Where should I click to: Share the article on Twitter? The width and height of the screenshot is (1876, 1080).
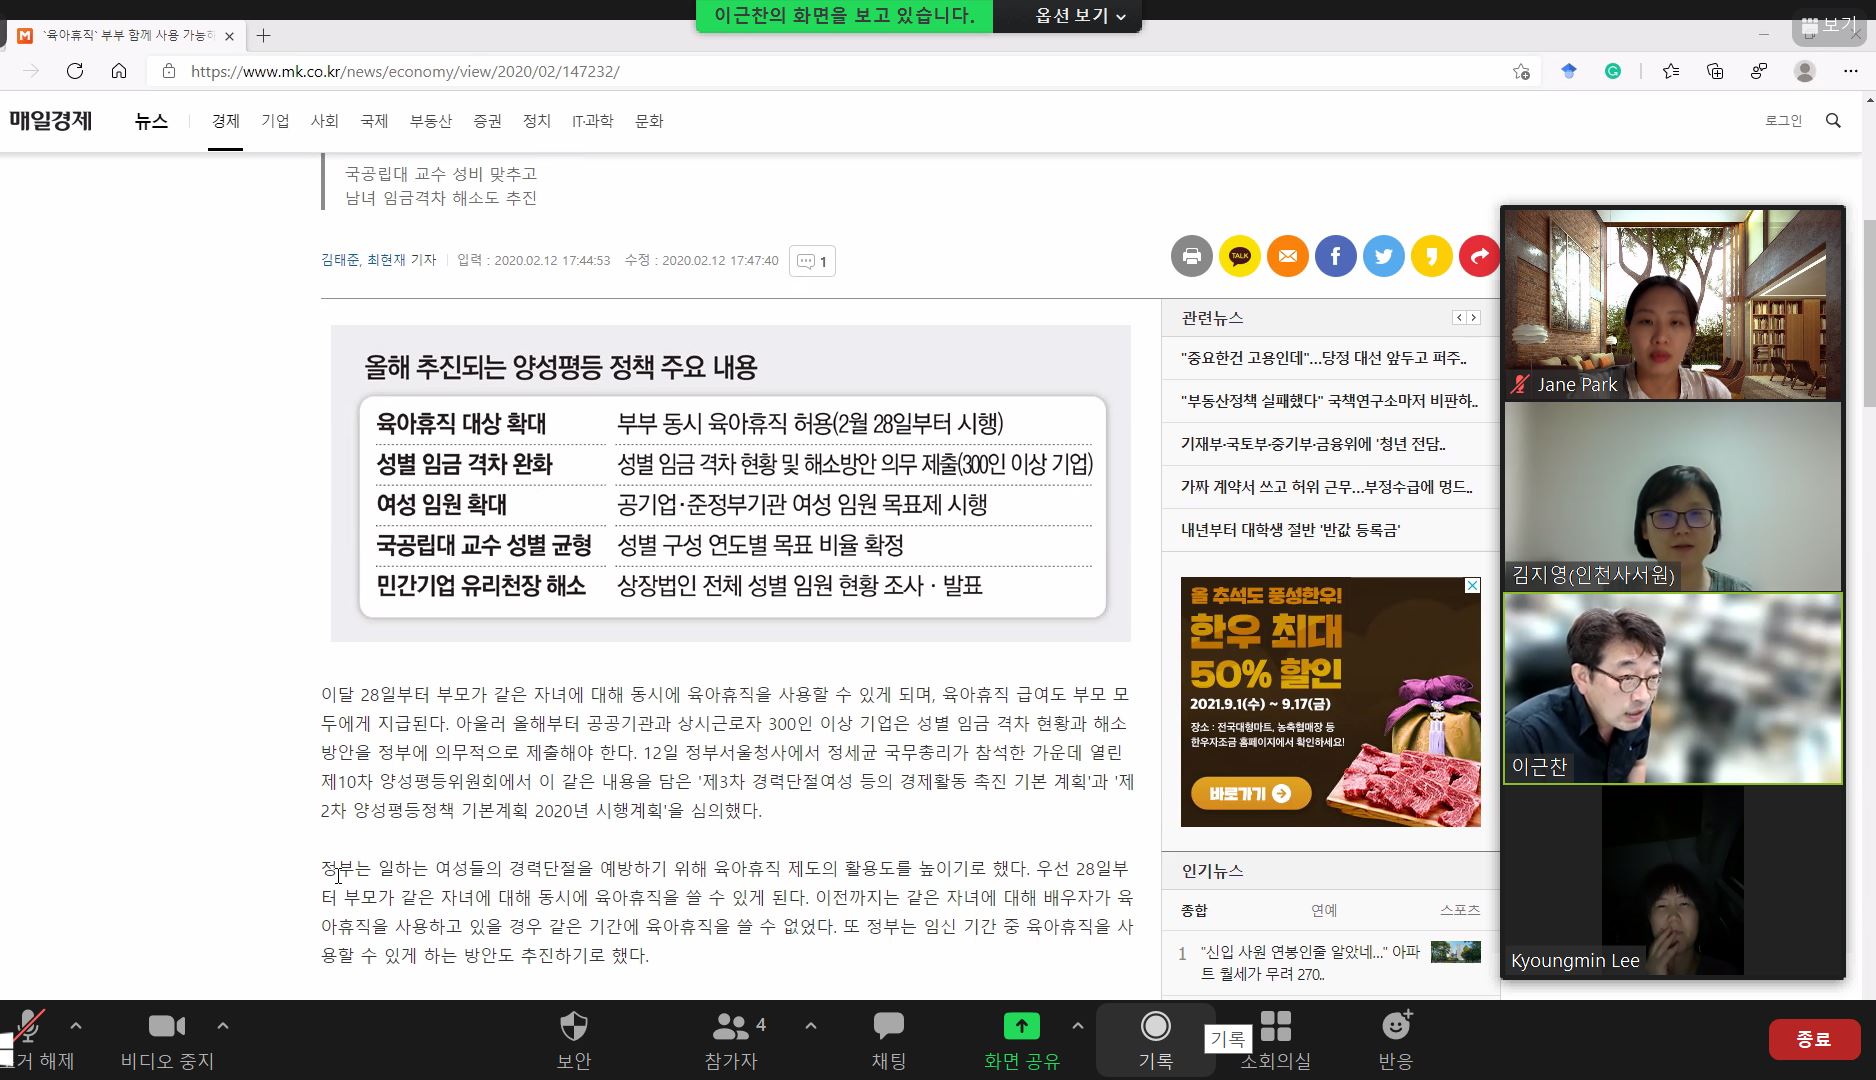coord(1383,257)
